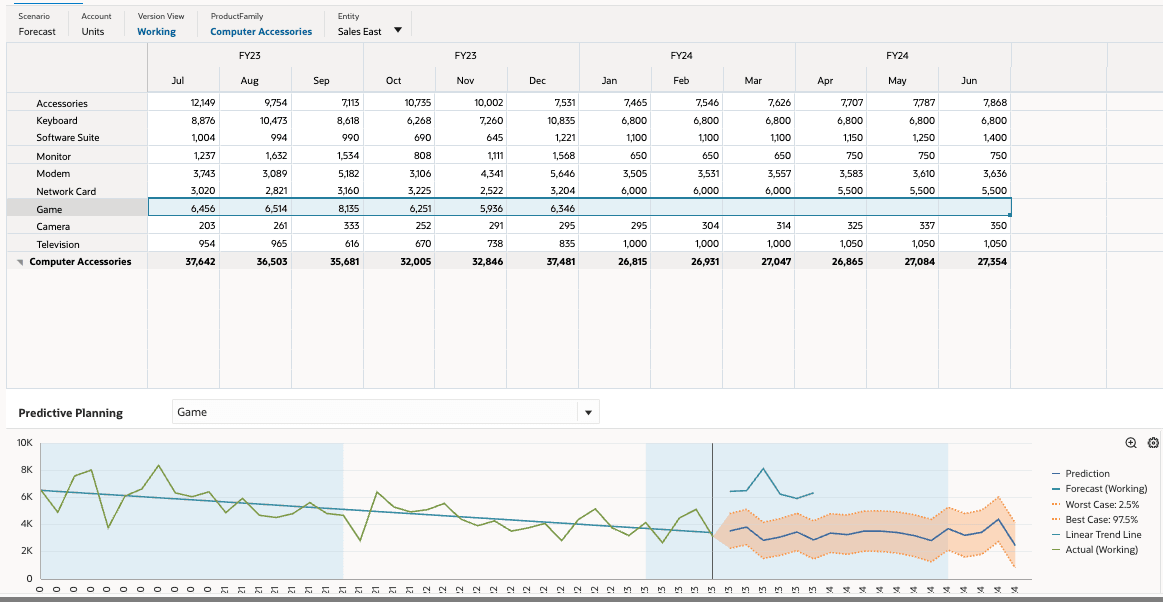Zoom into the prediction chart
This screenshot has height=602, width=1163.
1130,442
